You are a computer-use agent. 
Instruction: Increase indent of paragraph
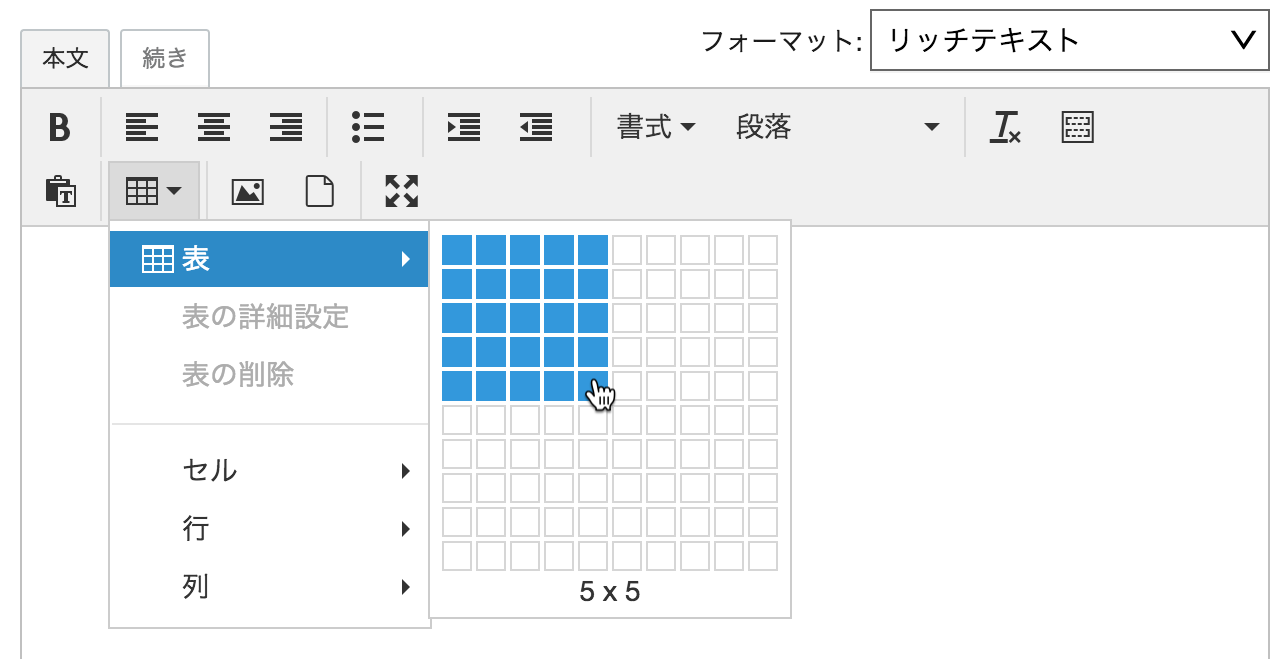[464, 127]
